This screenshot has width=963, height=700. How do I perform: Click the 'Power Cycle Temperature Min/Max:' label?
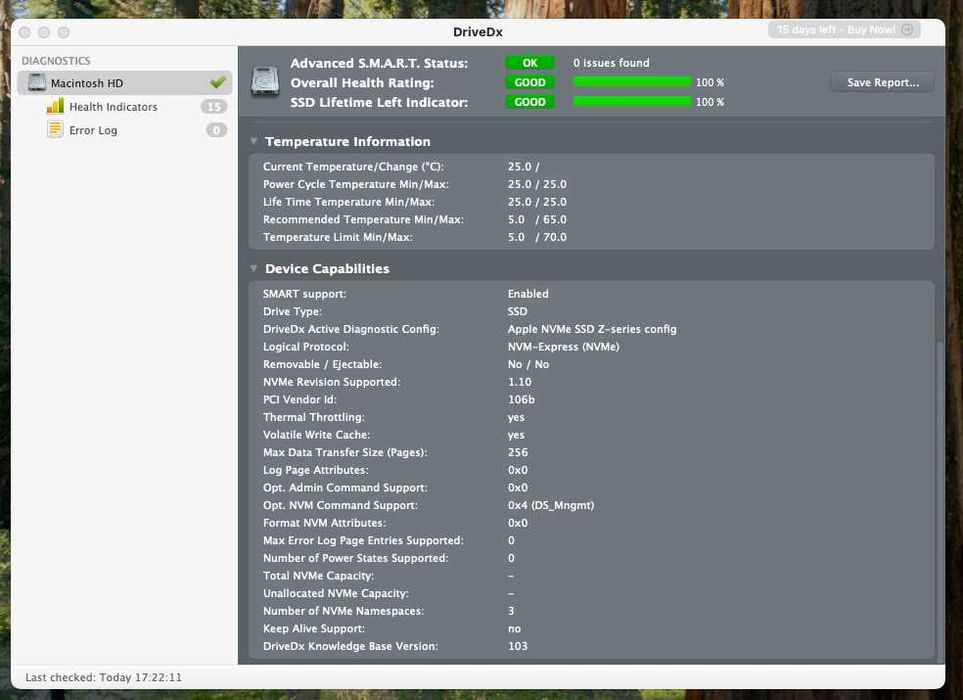(356, 184)
